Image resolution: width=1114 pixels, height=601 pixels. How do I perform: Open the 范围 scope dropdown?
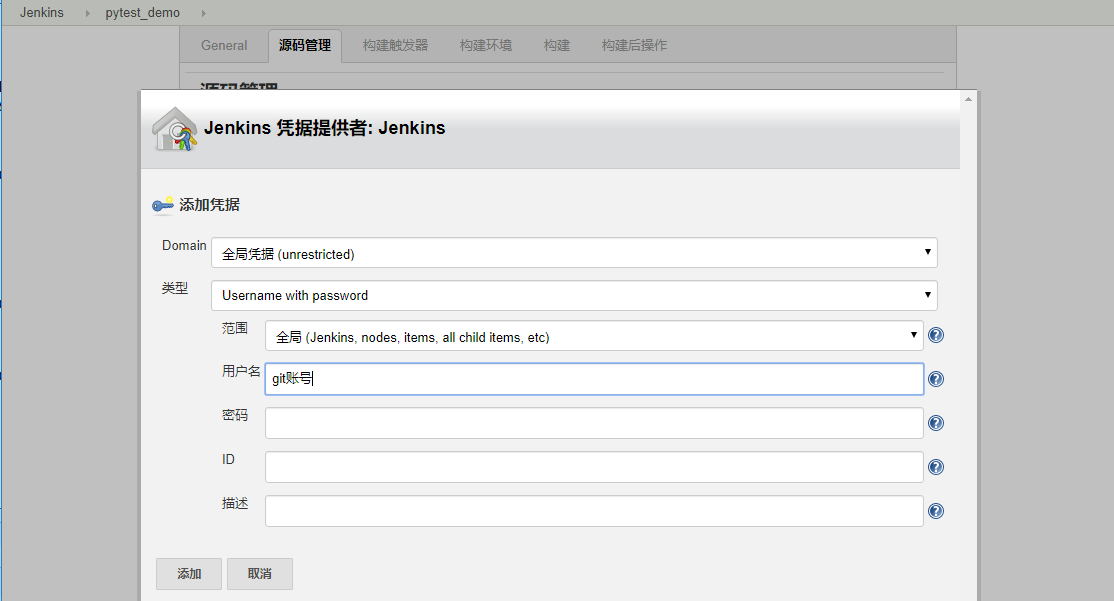(594, 335)
